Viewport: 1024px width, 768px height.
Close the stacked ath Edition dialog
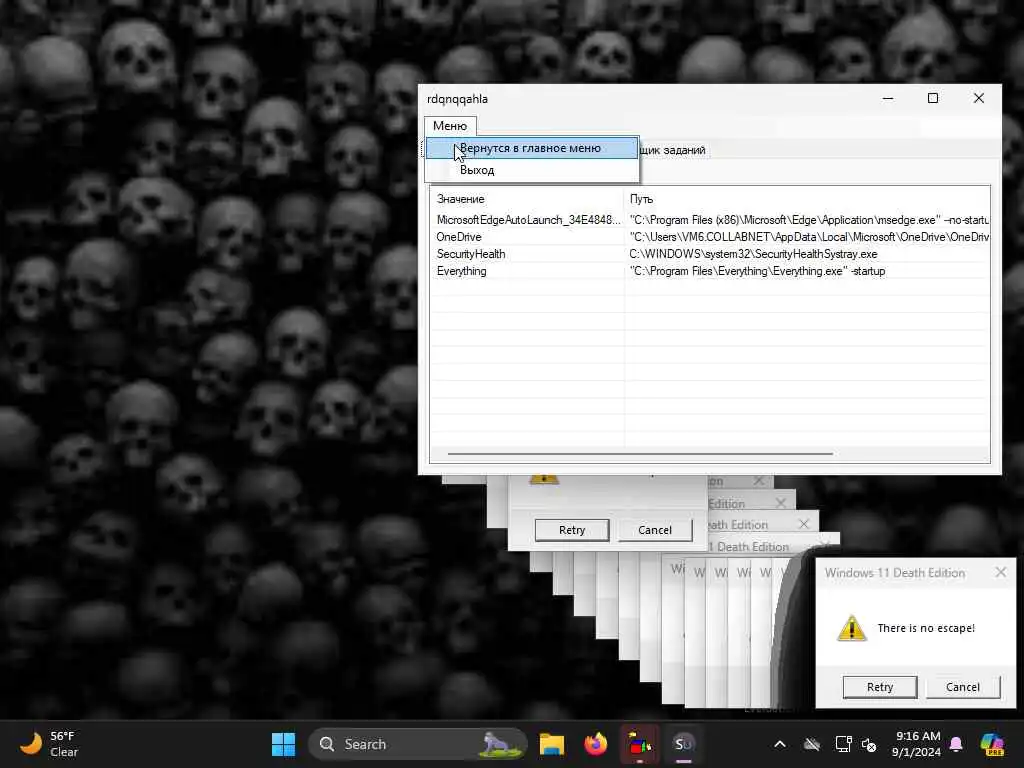click(x=804, y=524)
